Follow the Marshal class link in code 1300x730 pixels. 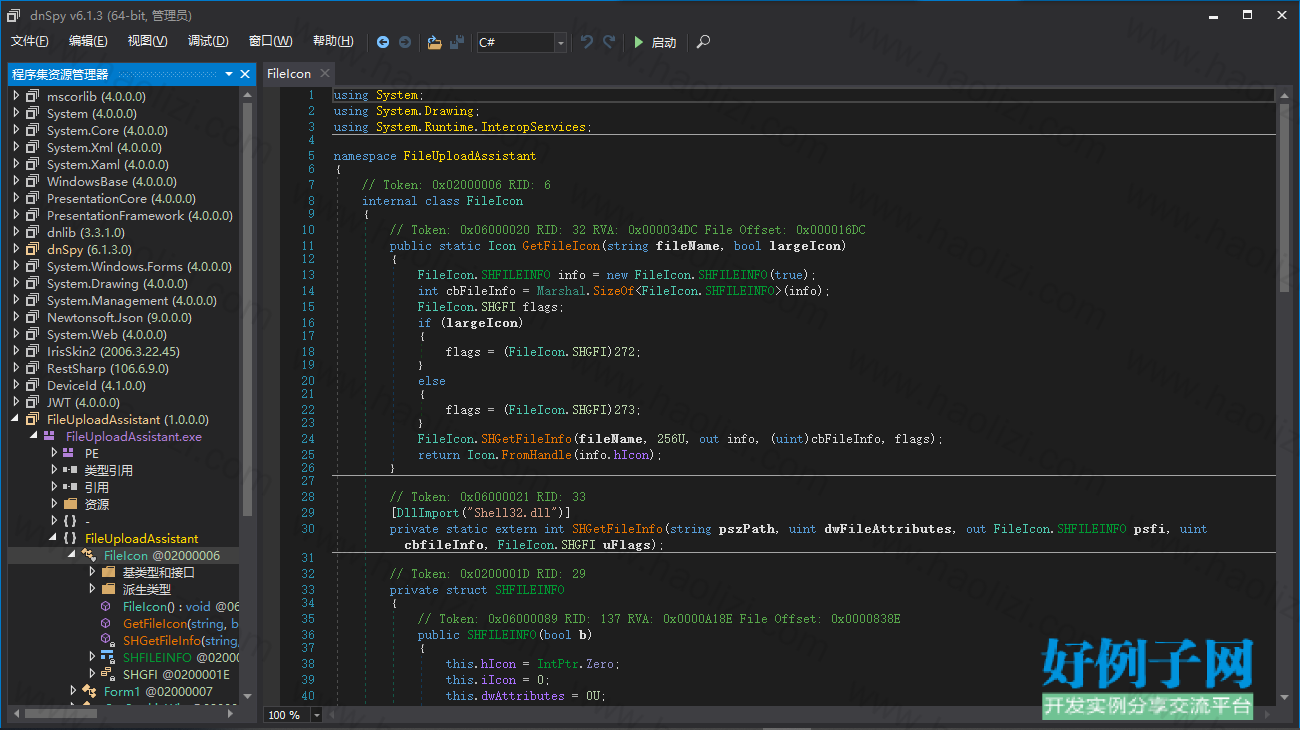pyautogui.click(x=562, y=291)
